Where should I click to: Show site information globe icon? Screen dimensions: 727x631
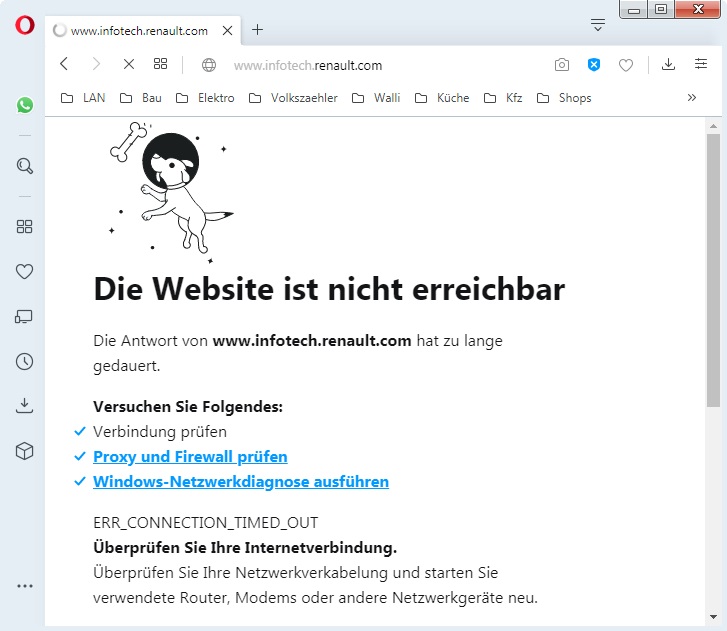click(x=209, y=65)
